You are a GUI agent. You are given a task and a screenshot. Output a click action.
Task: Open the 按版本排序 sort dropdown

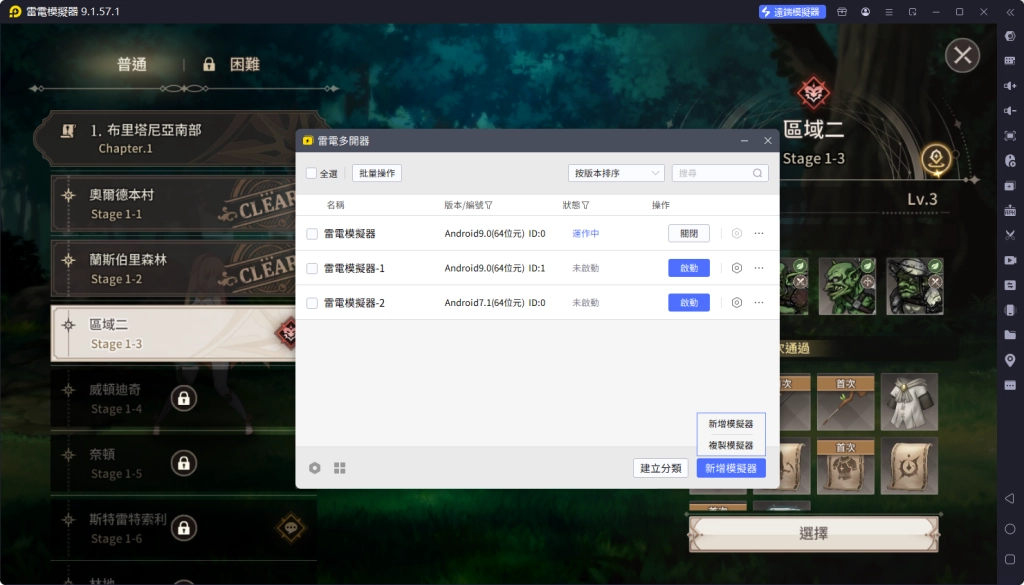point(616,173)
